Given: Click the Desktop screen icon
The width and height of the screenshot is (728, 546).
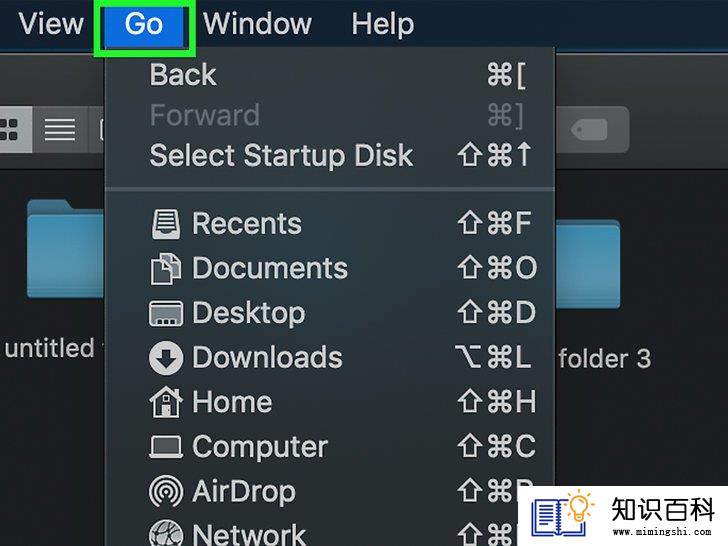Looking at the screenshot, I should tap(166, 313).
